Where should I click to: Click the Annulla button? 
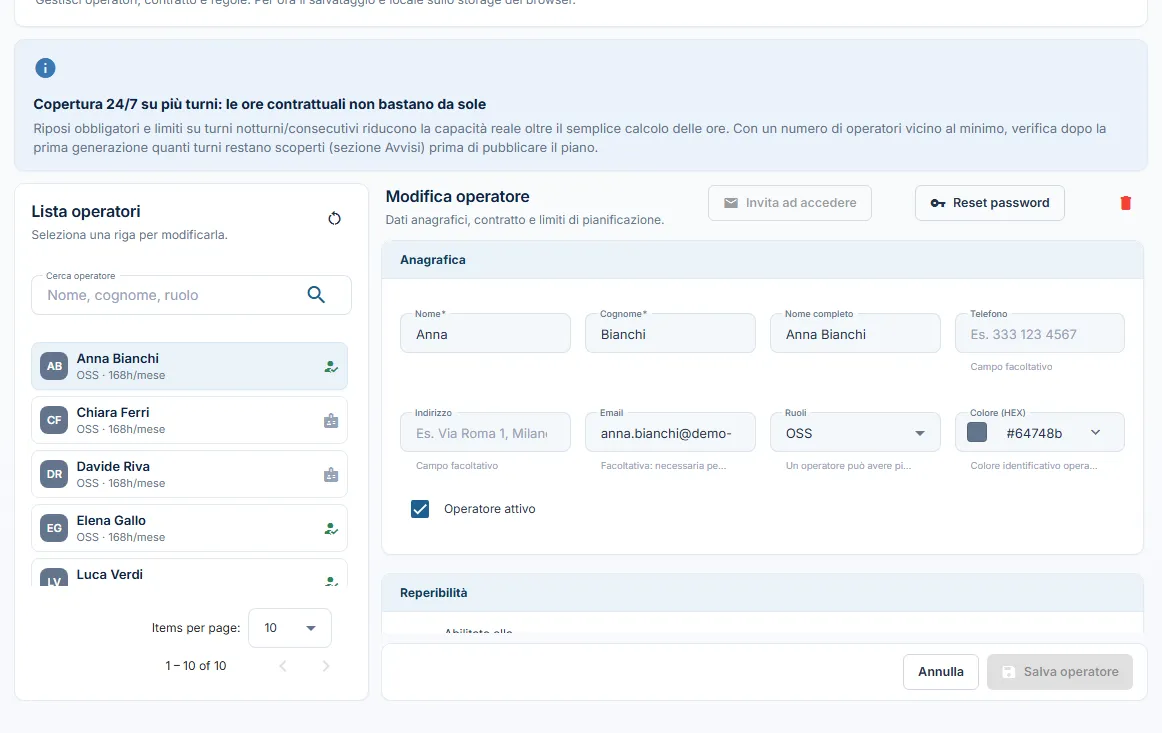(941, 672)
